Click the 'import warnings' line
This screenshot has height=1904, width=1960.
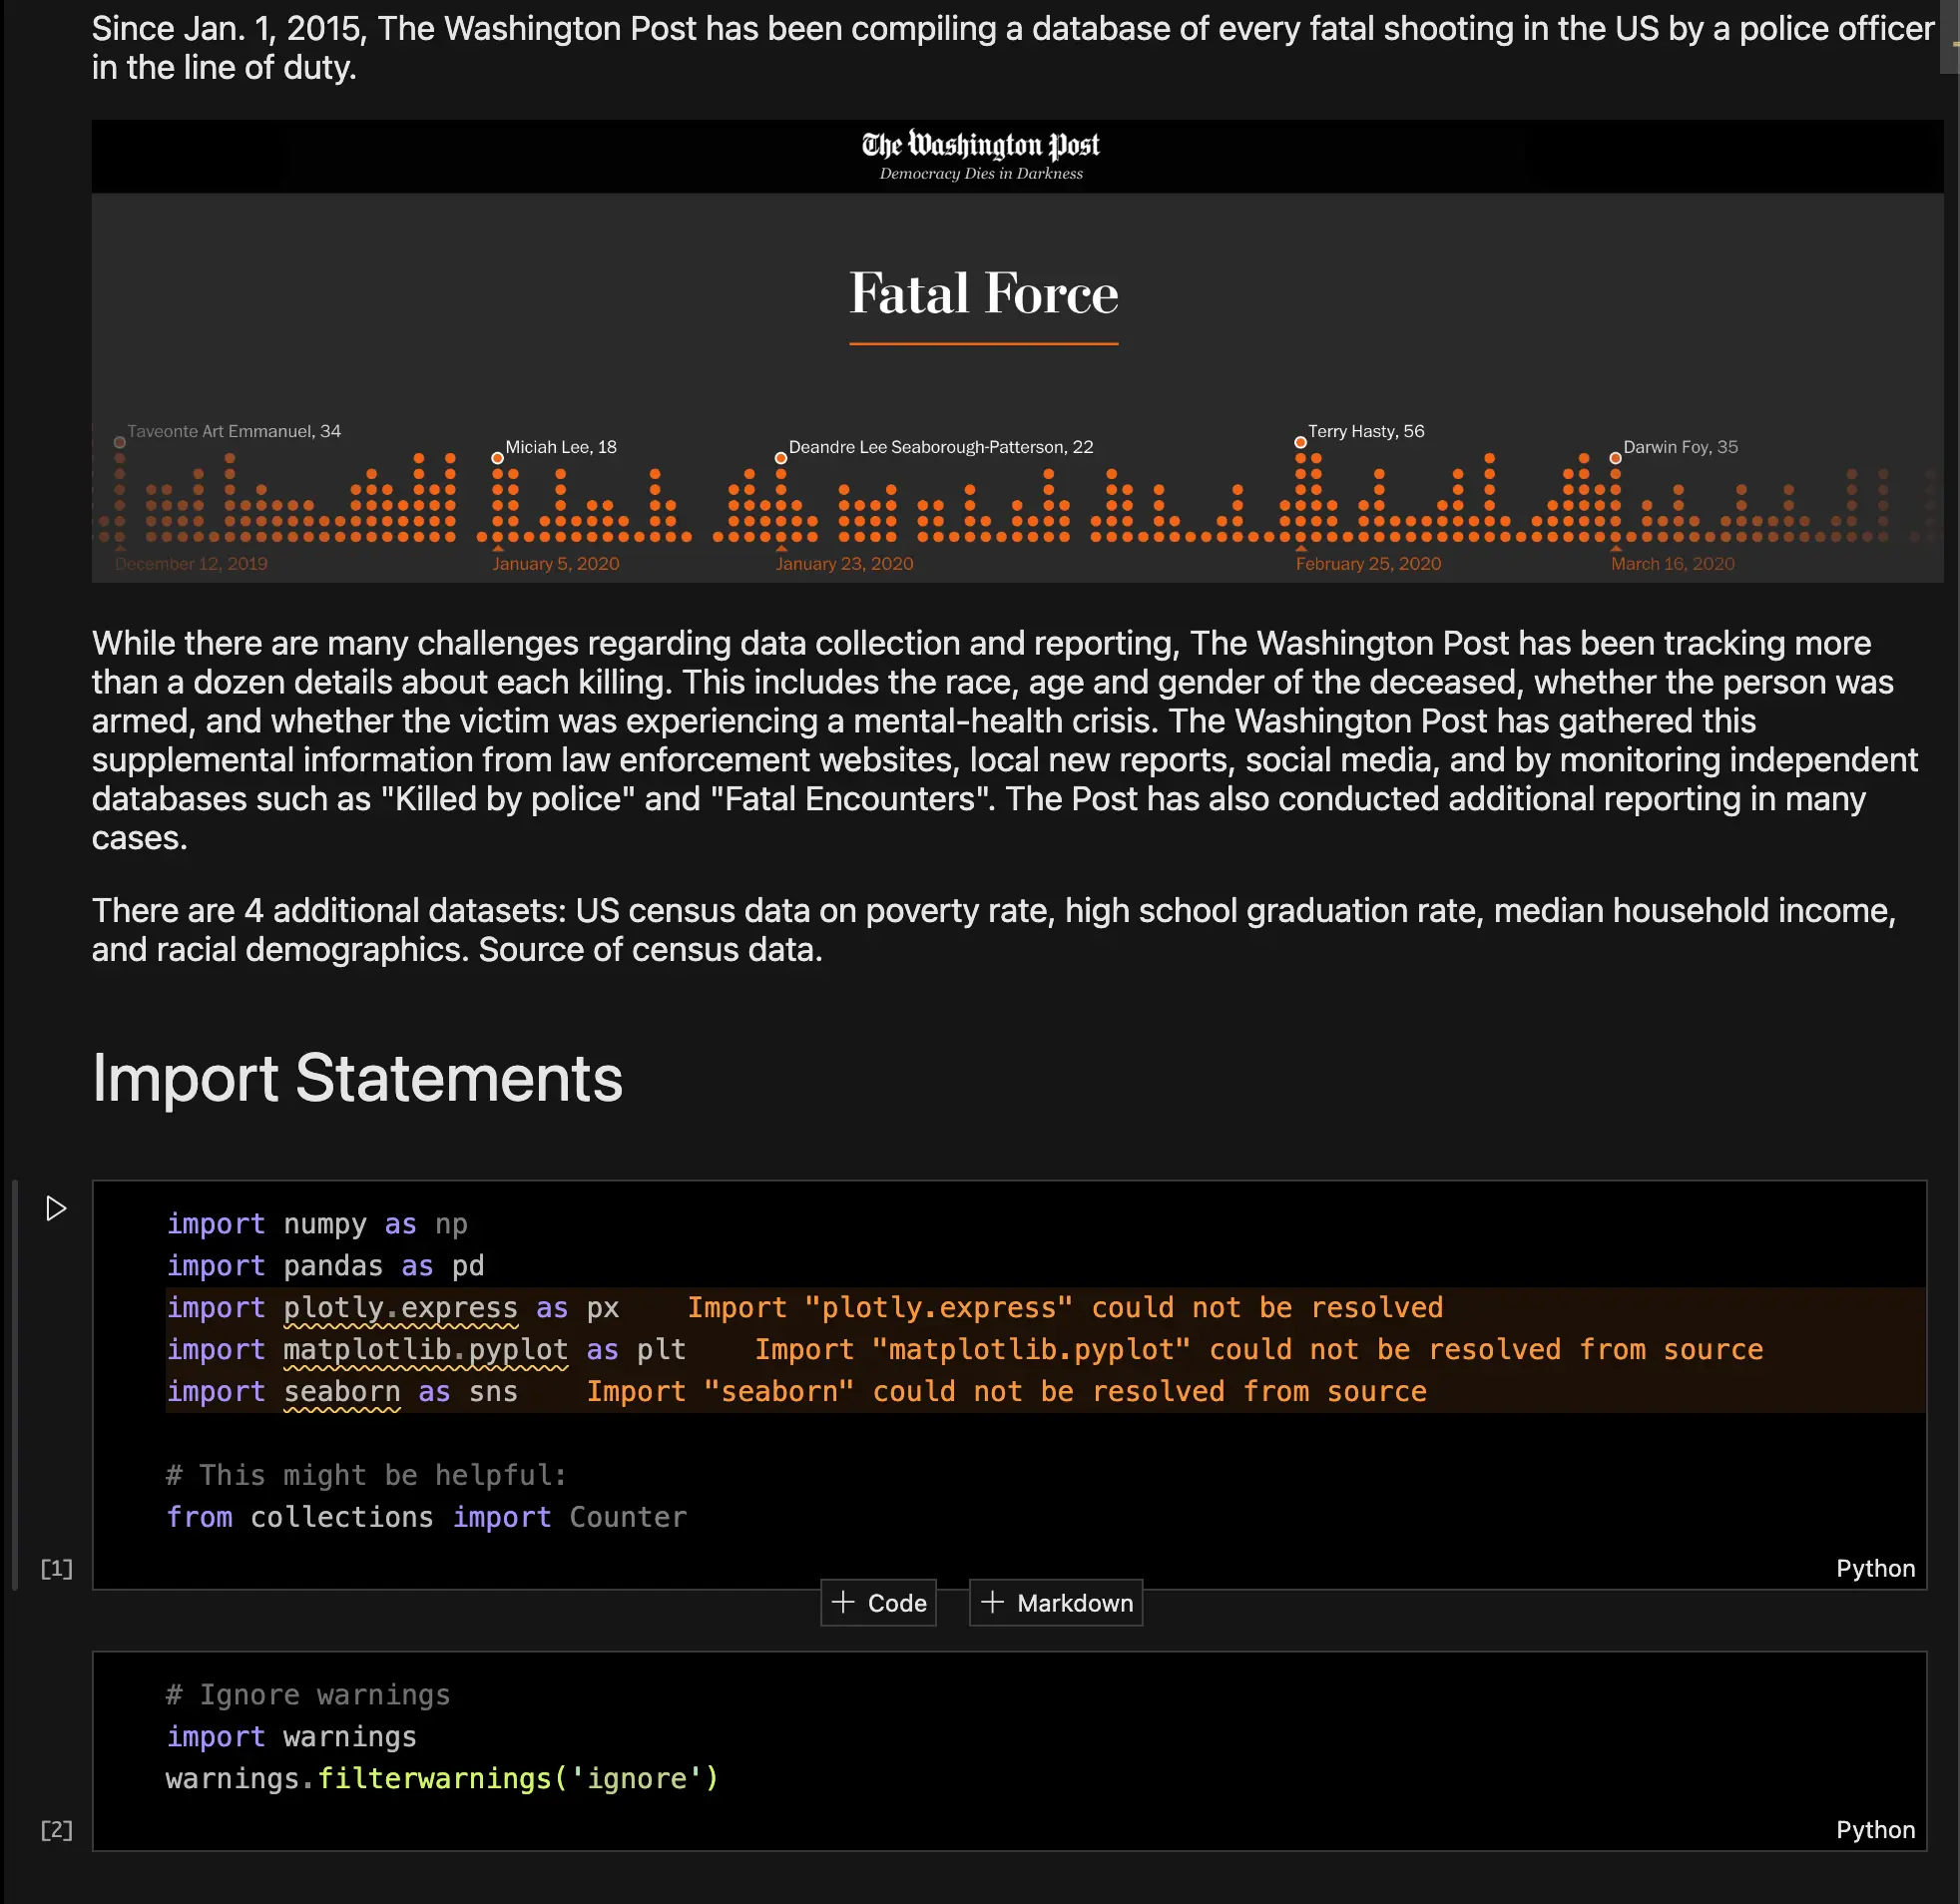(291, 1737)
